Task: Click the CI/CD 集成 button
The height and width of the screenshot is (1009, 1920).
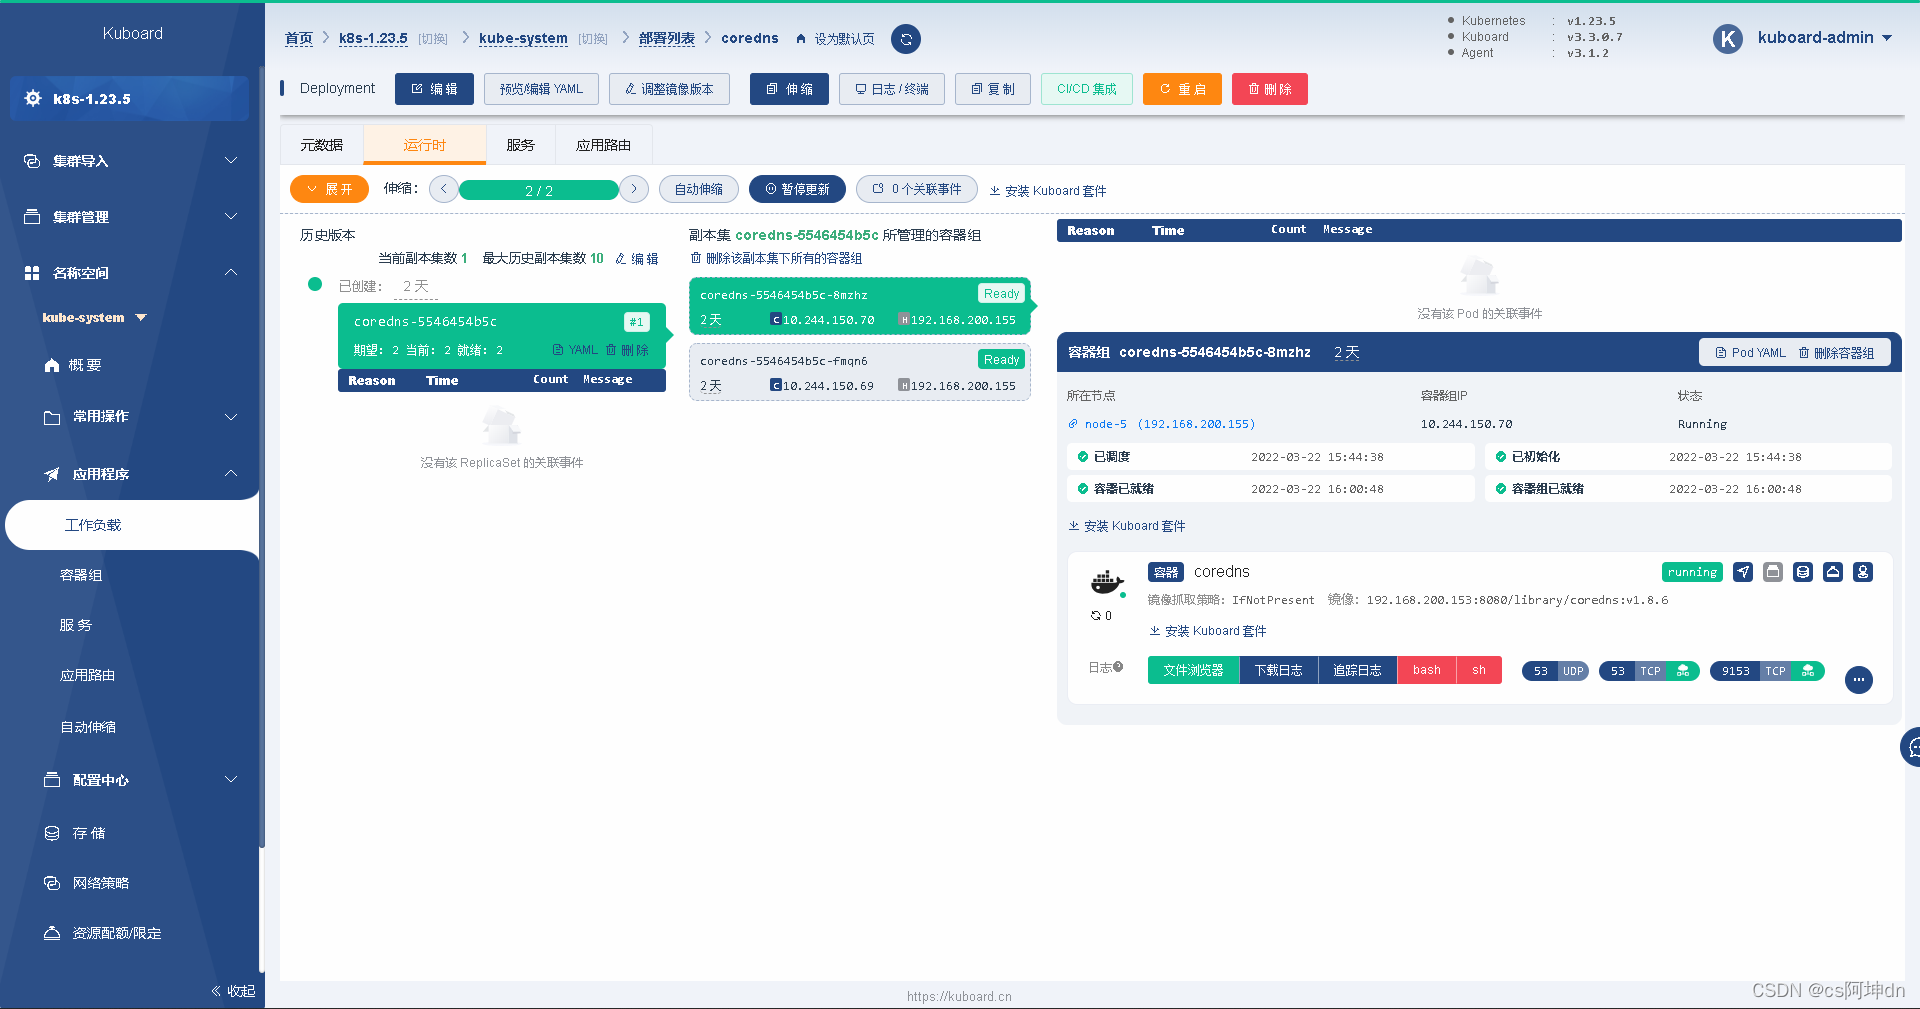Action: click(1087, 89)
